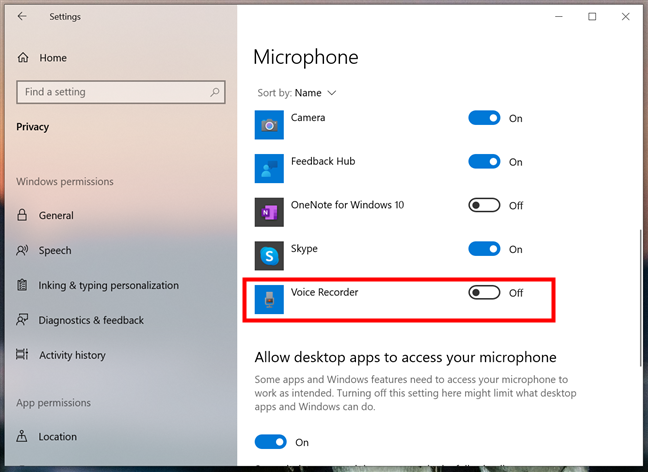Click the Skype app icon
The width and height of the screenshot is (648, 472).
point(269,256)
